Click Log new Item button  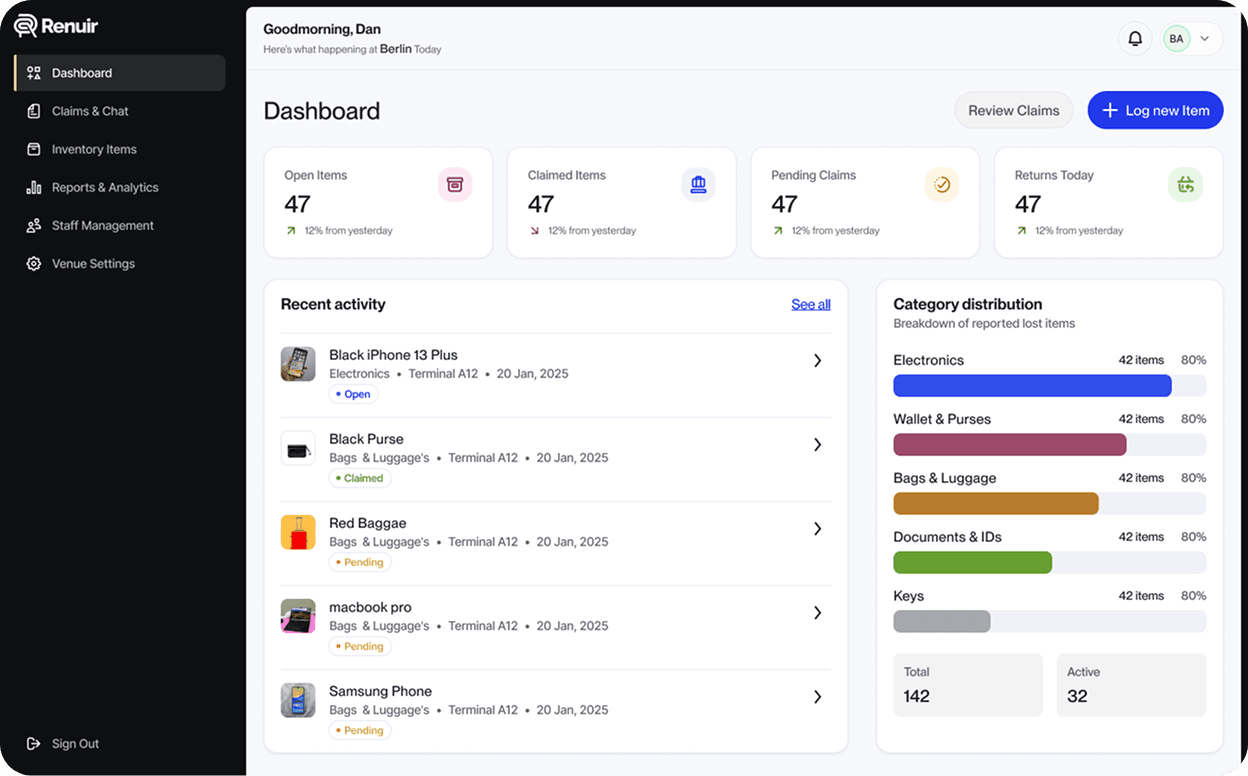pyautogui.click(x=1155, y=111)
